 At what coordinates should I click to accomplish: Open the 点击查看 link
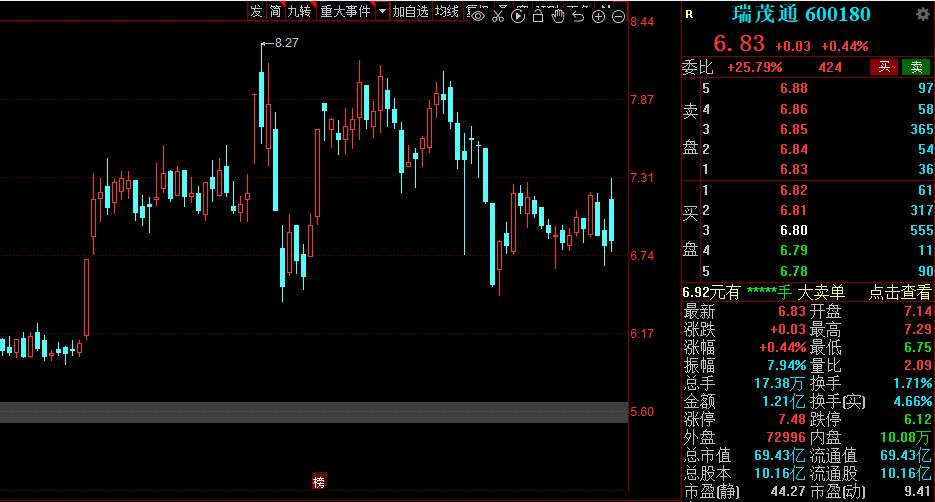pos(900,292)
